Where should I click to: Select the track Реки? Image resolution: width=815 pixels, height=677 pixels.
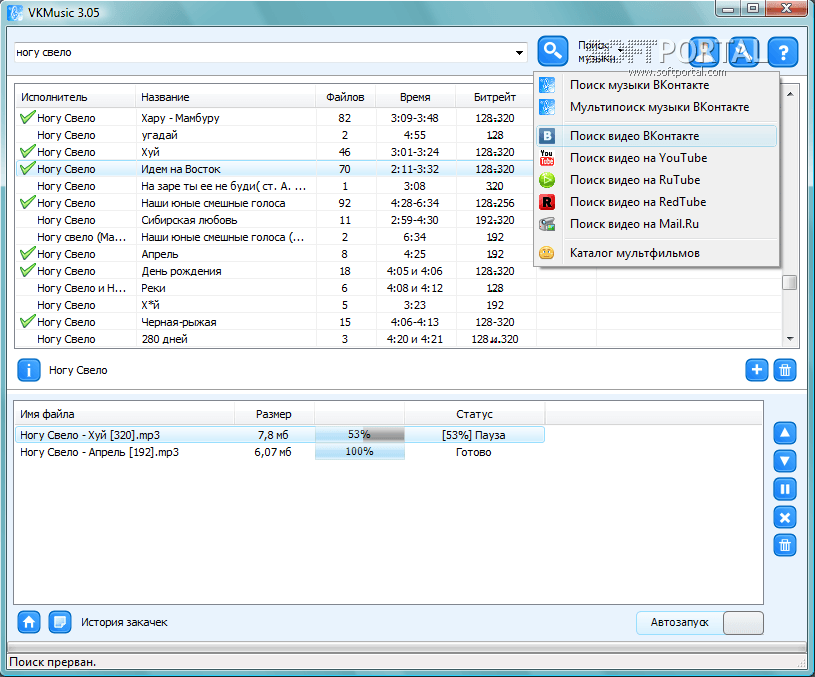point(153,288)
